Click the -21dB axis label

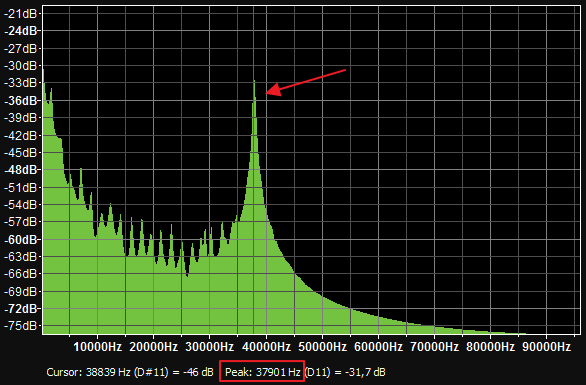pos(20,14)
